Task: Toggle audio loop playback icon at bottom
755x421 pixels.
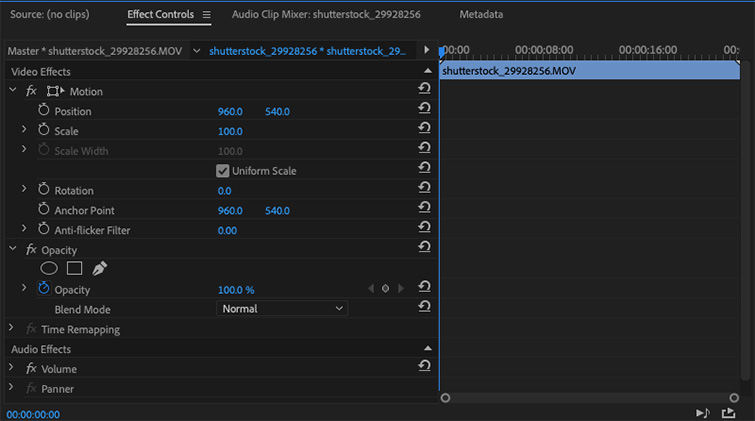Action: coord(703,413)
